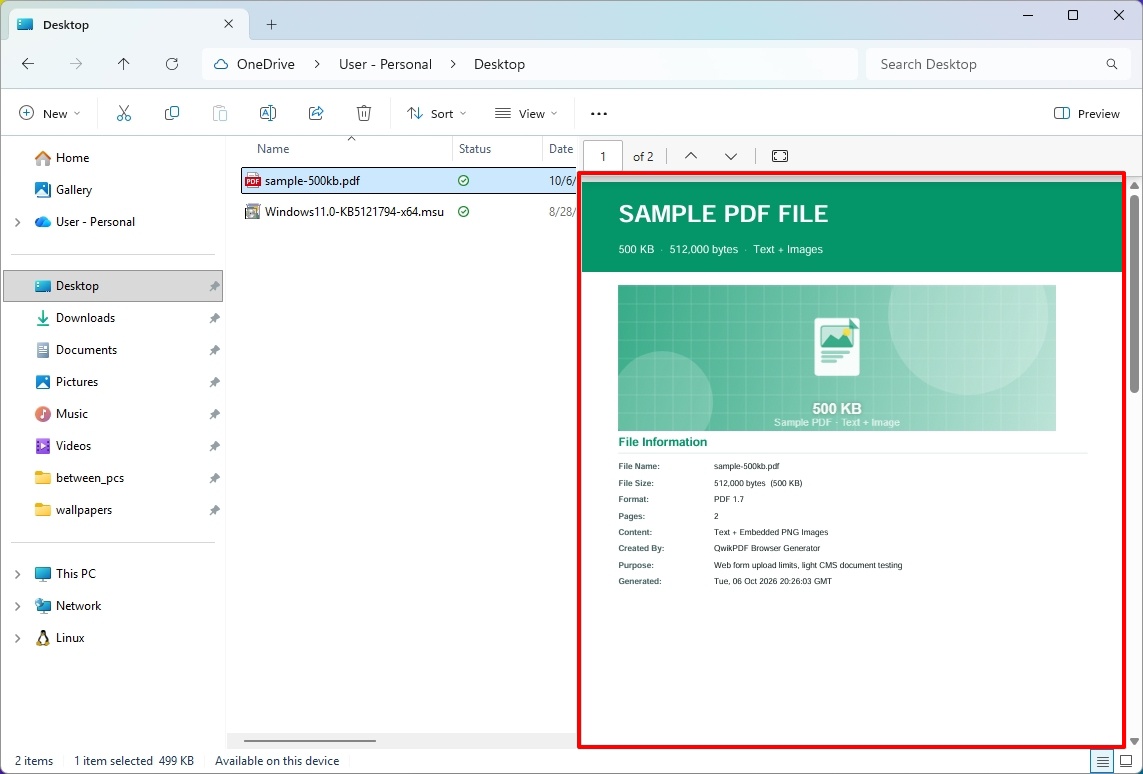Unpin Documents using its pin icon
1143x774 pixels.
(x=214, y=351)
